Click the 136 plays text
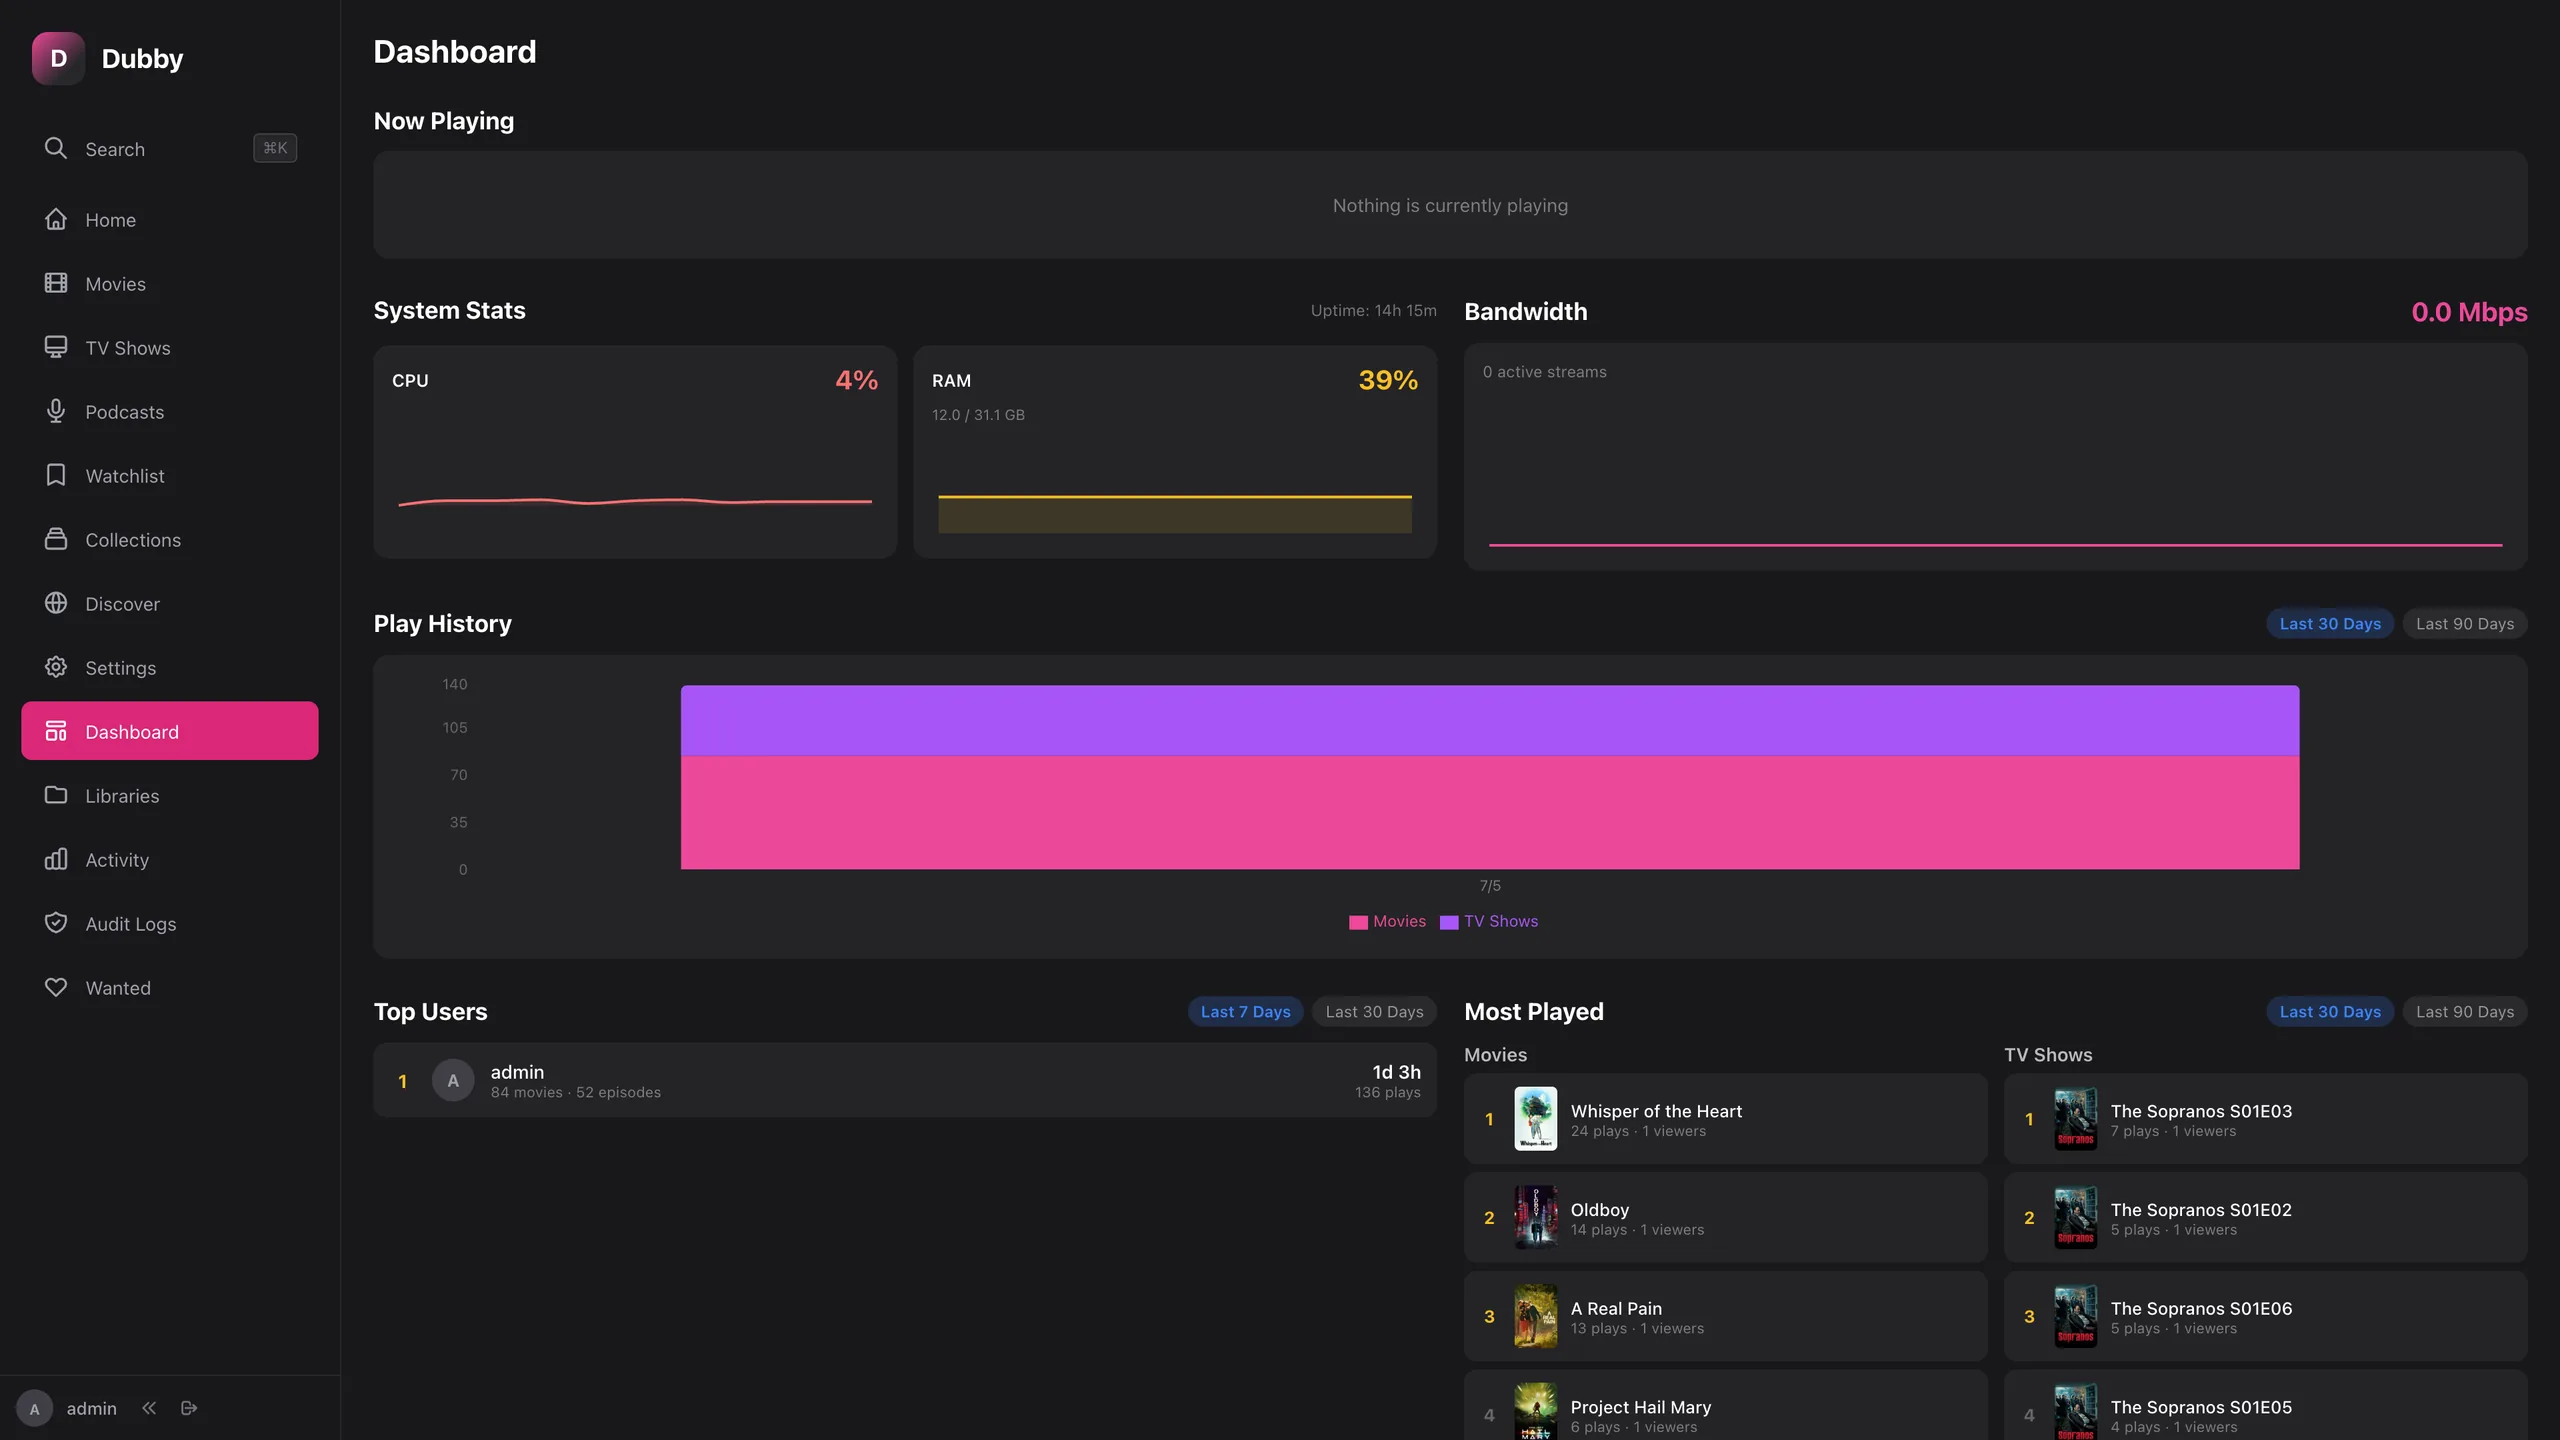The height and width of the screenshot is (1440, 2560). click(1387, 1092)
